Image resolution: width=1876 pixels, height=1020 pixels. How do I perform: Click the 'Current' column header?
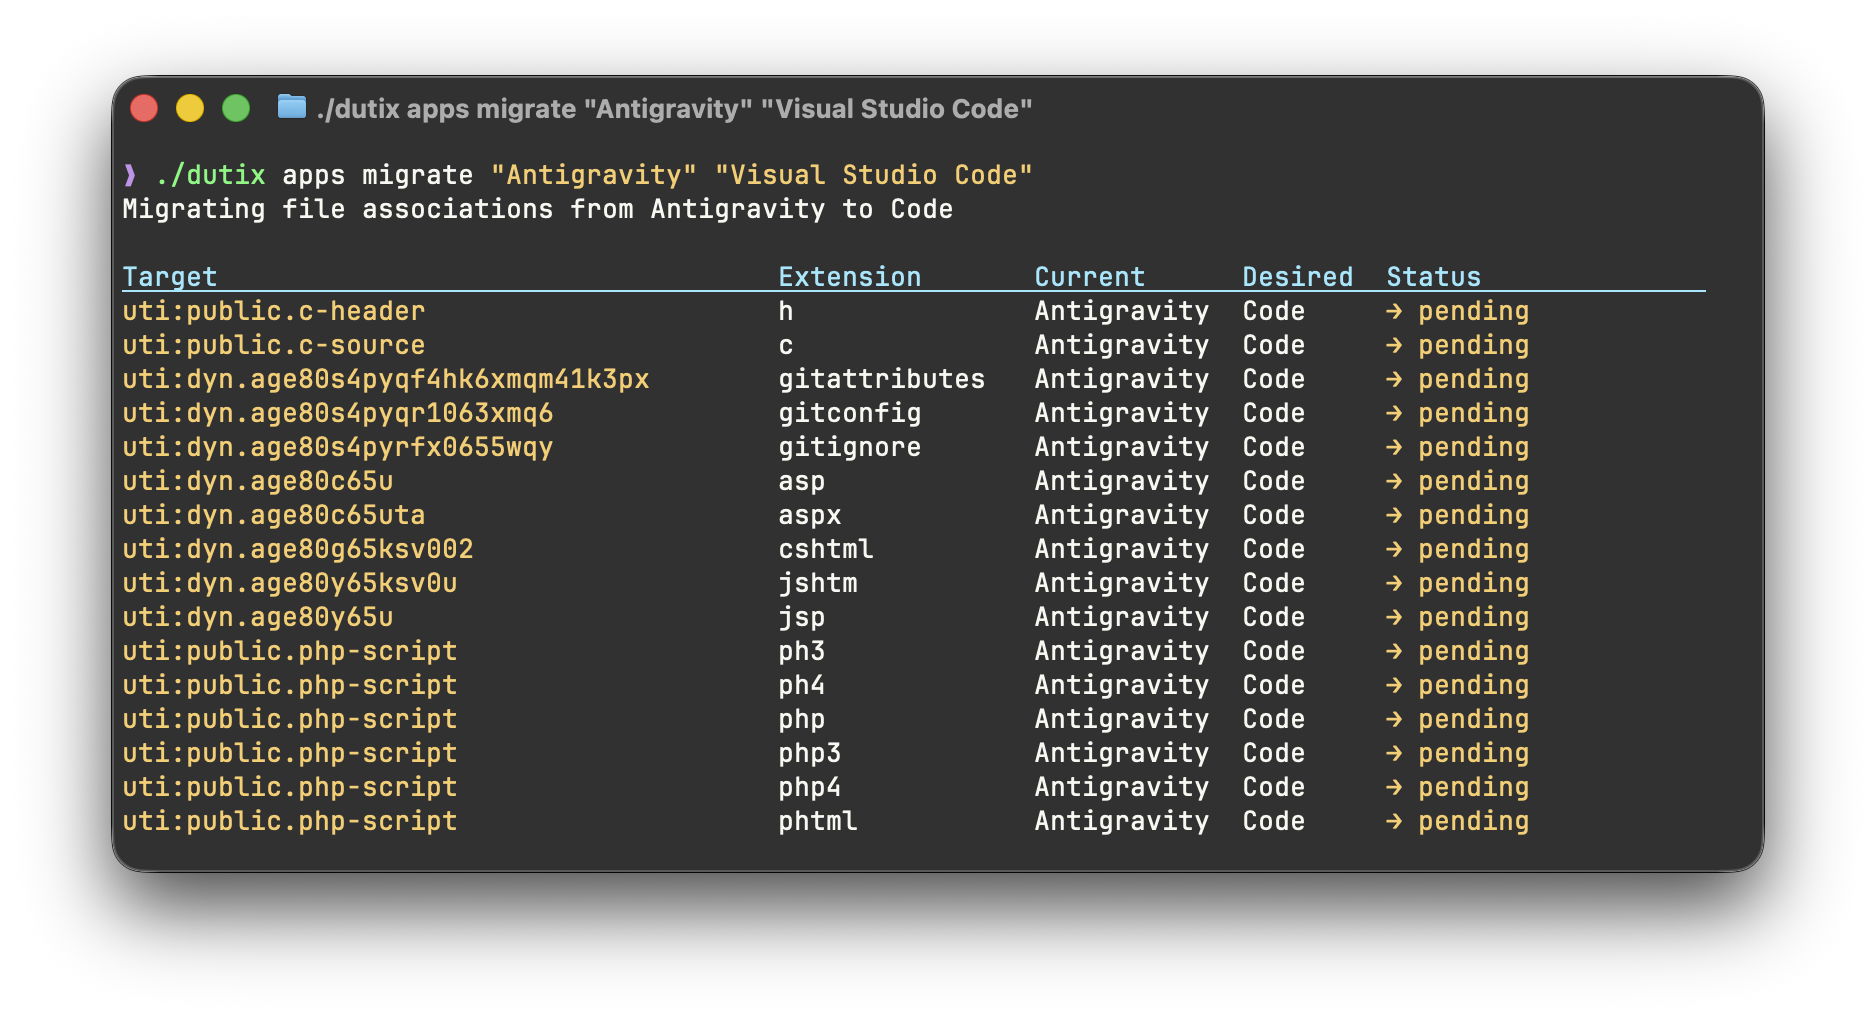1090,277
